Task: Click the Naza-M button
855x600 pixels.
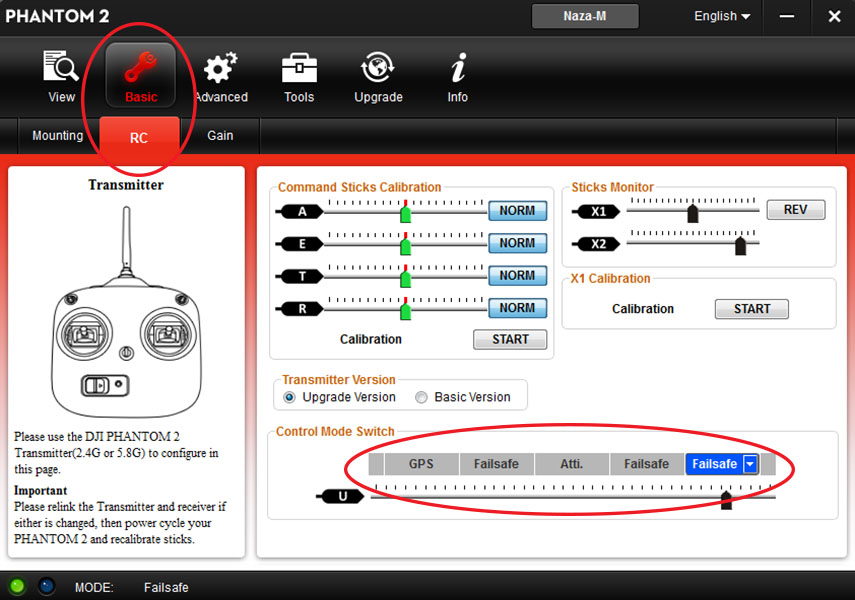Action: click(585, 16)
